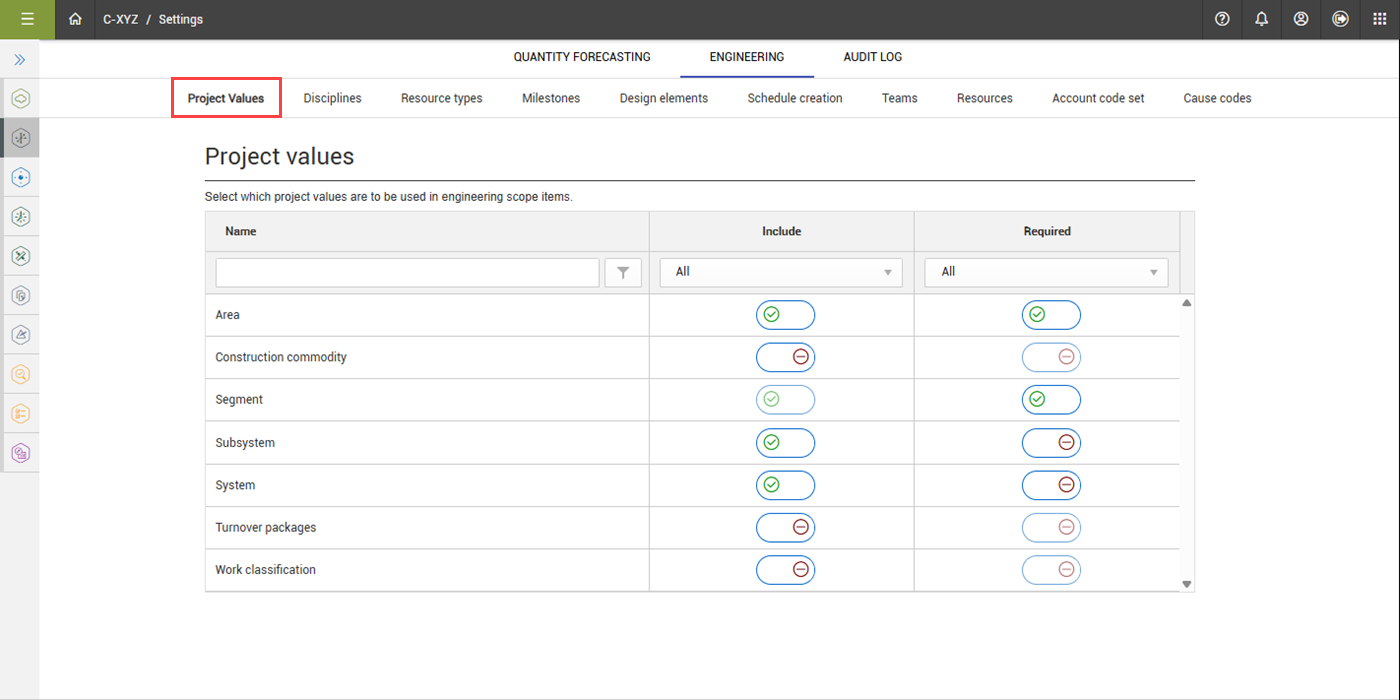
Task: Open notifications bell icon
Action: point(1261,19)
